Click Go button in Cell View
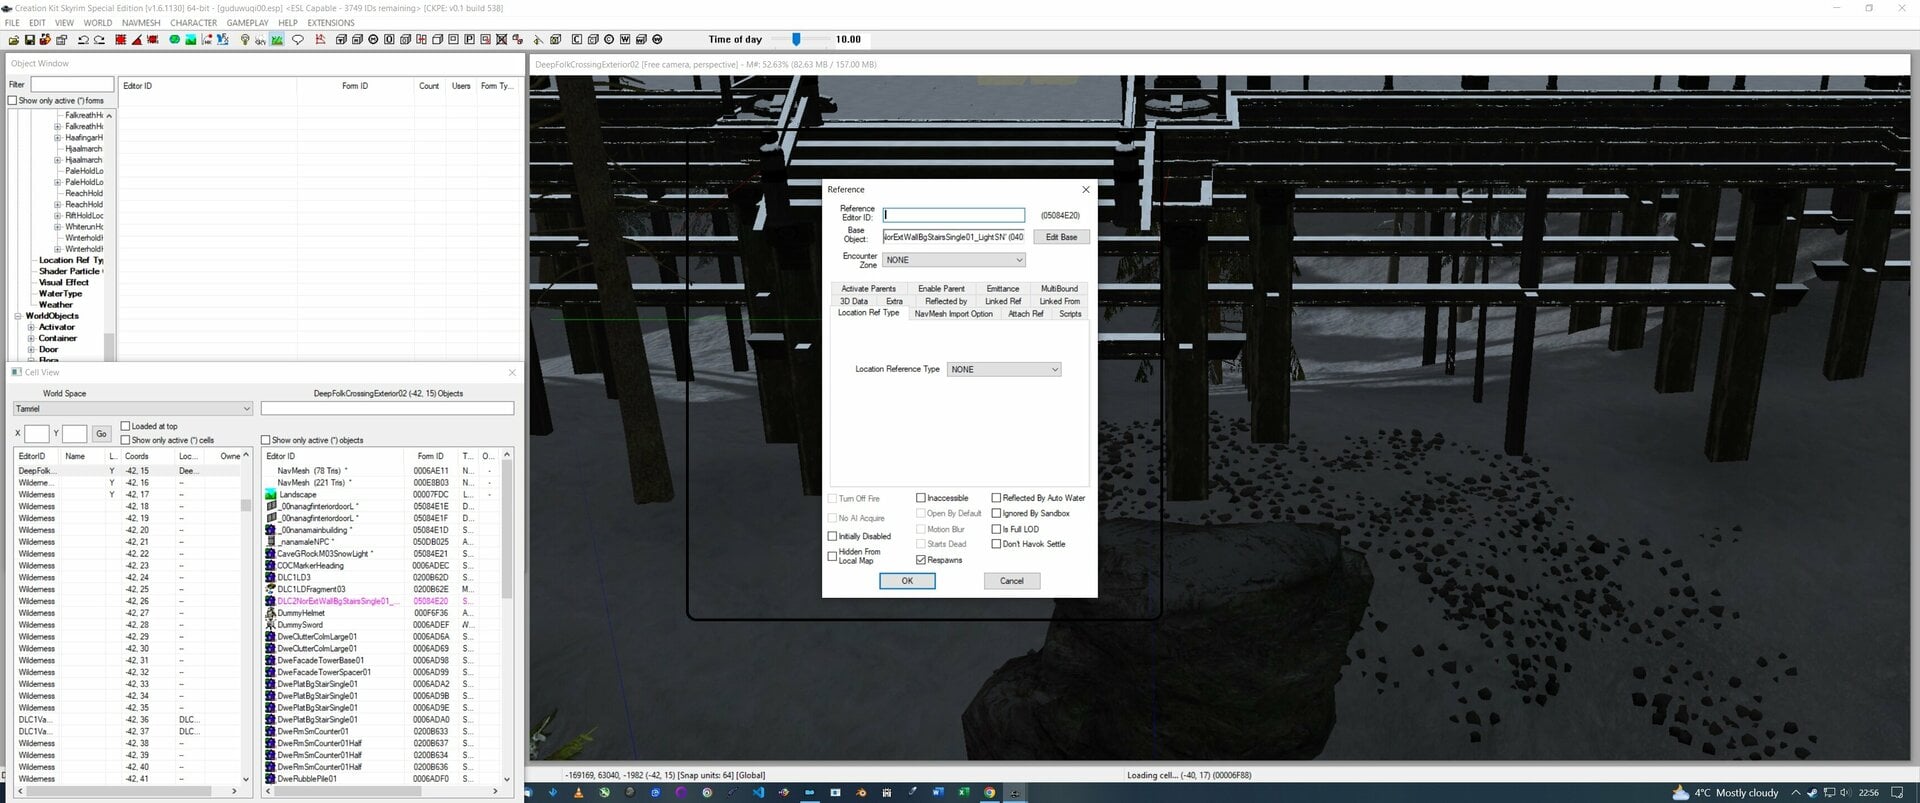The image size is (1920, 803). pos(101,433)
